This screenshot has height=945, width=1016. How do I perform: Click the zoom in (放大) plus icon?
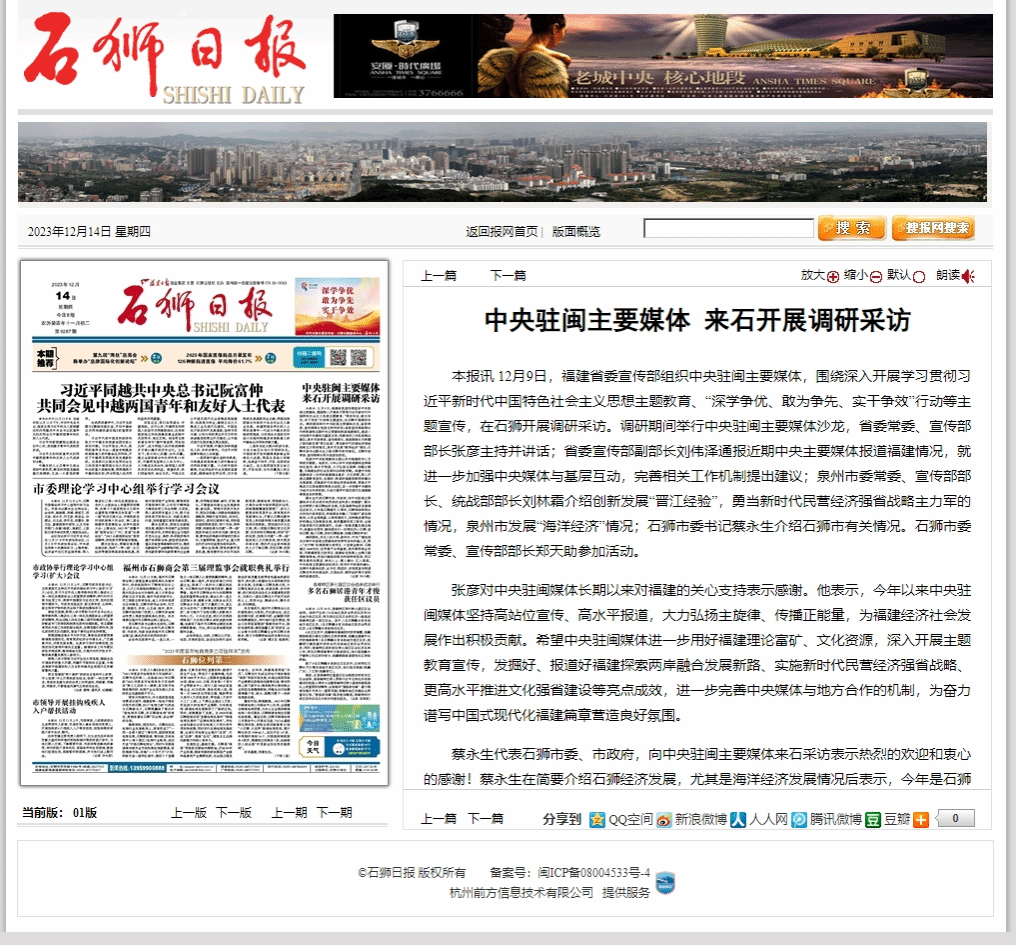[x=833, y=276]
